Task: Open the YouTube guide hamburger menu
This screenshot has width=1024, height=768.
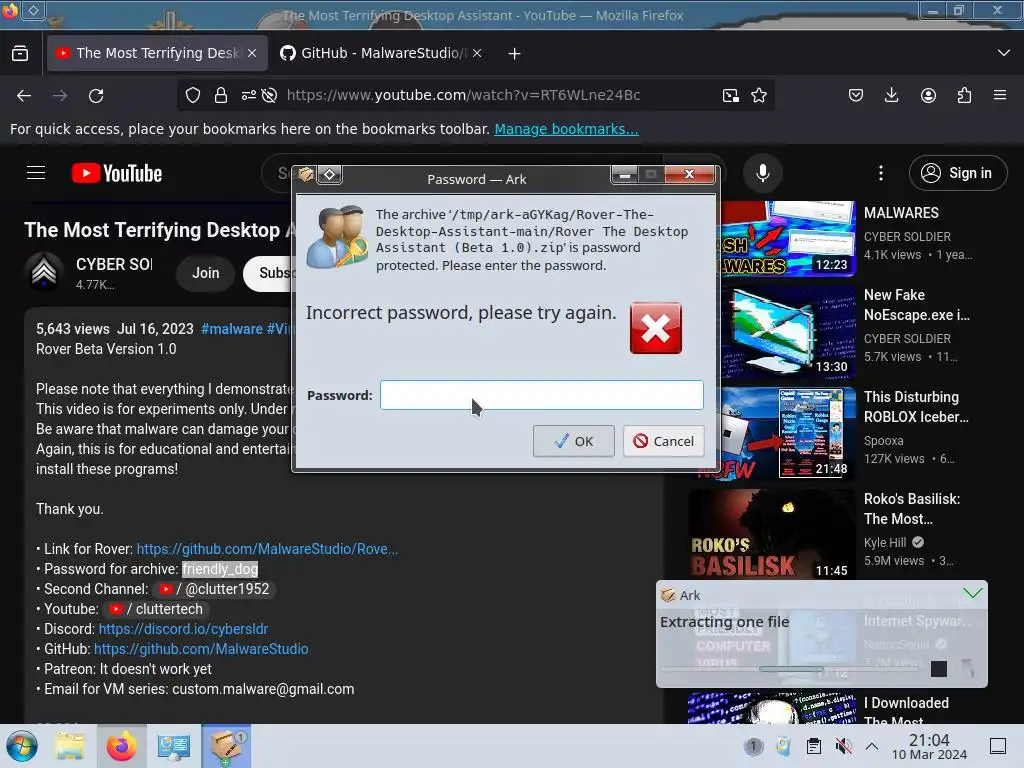Action: pyautogui.click(x=36, y=173)
